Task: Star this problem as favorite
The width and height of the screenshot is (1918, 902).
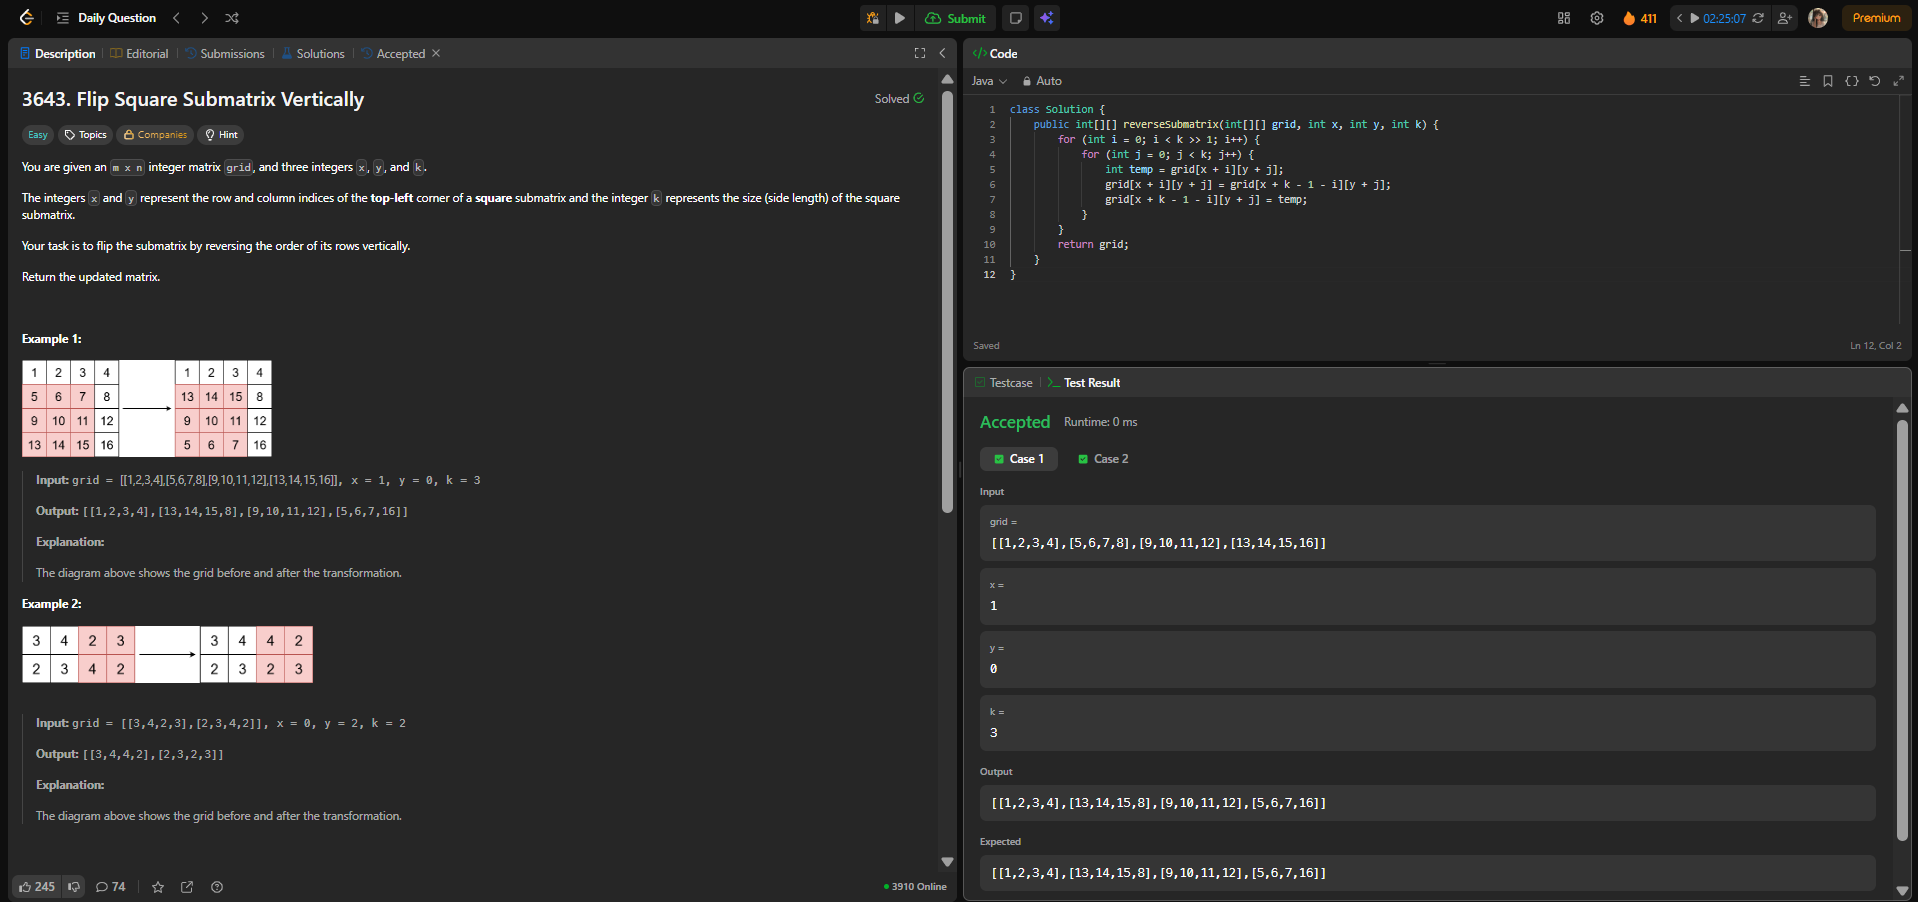Action: [158, 887]
